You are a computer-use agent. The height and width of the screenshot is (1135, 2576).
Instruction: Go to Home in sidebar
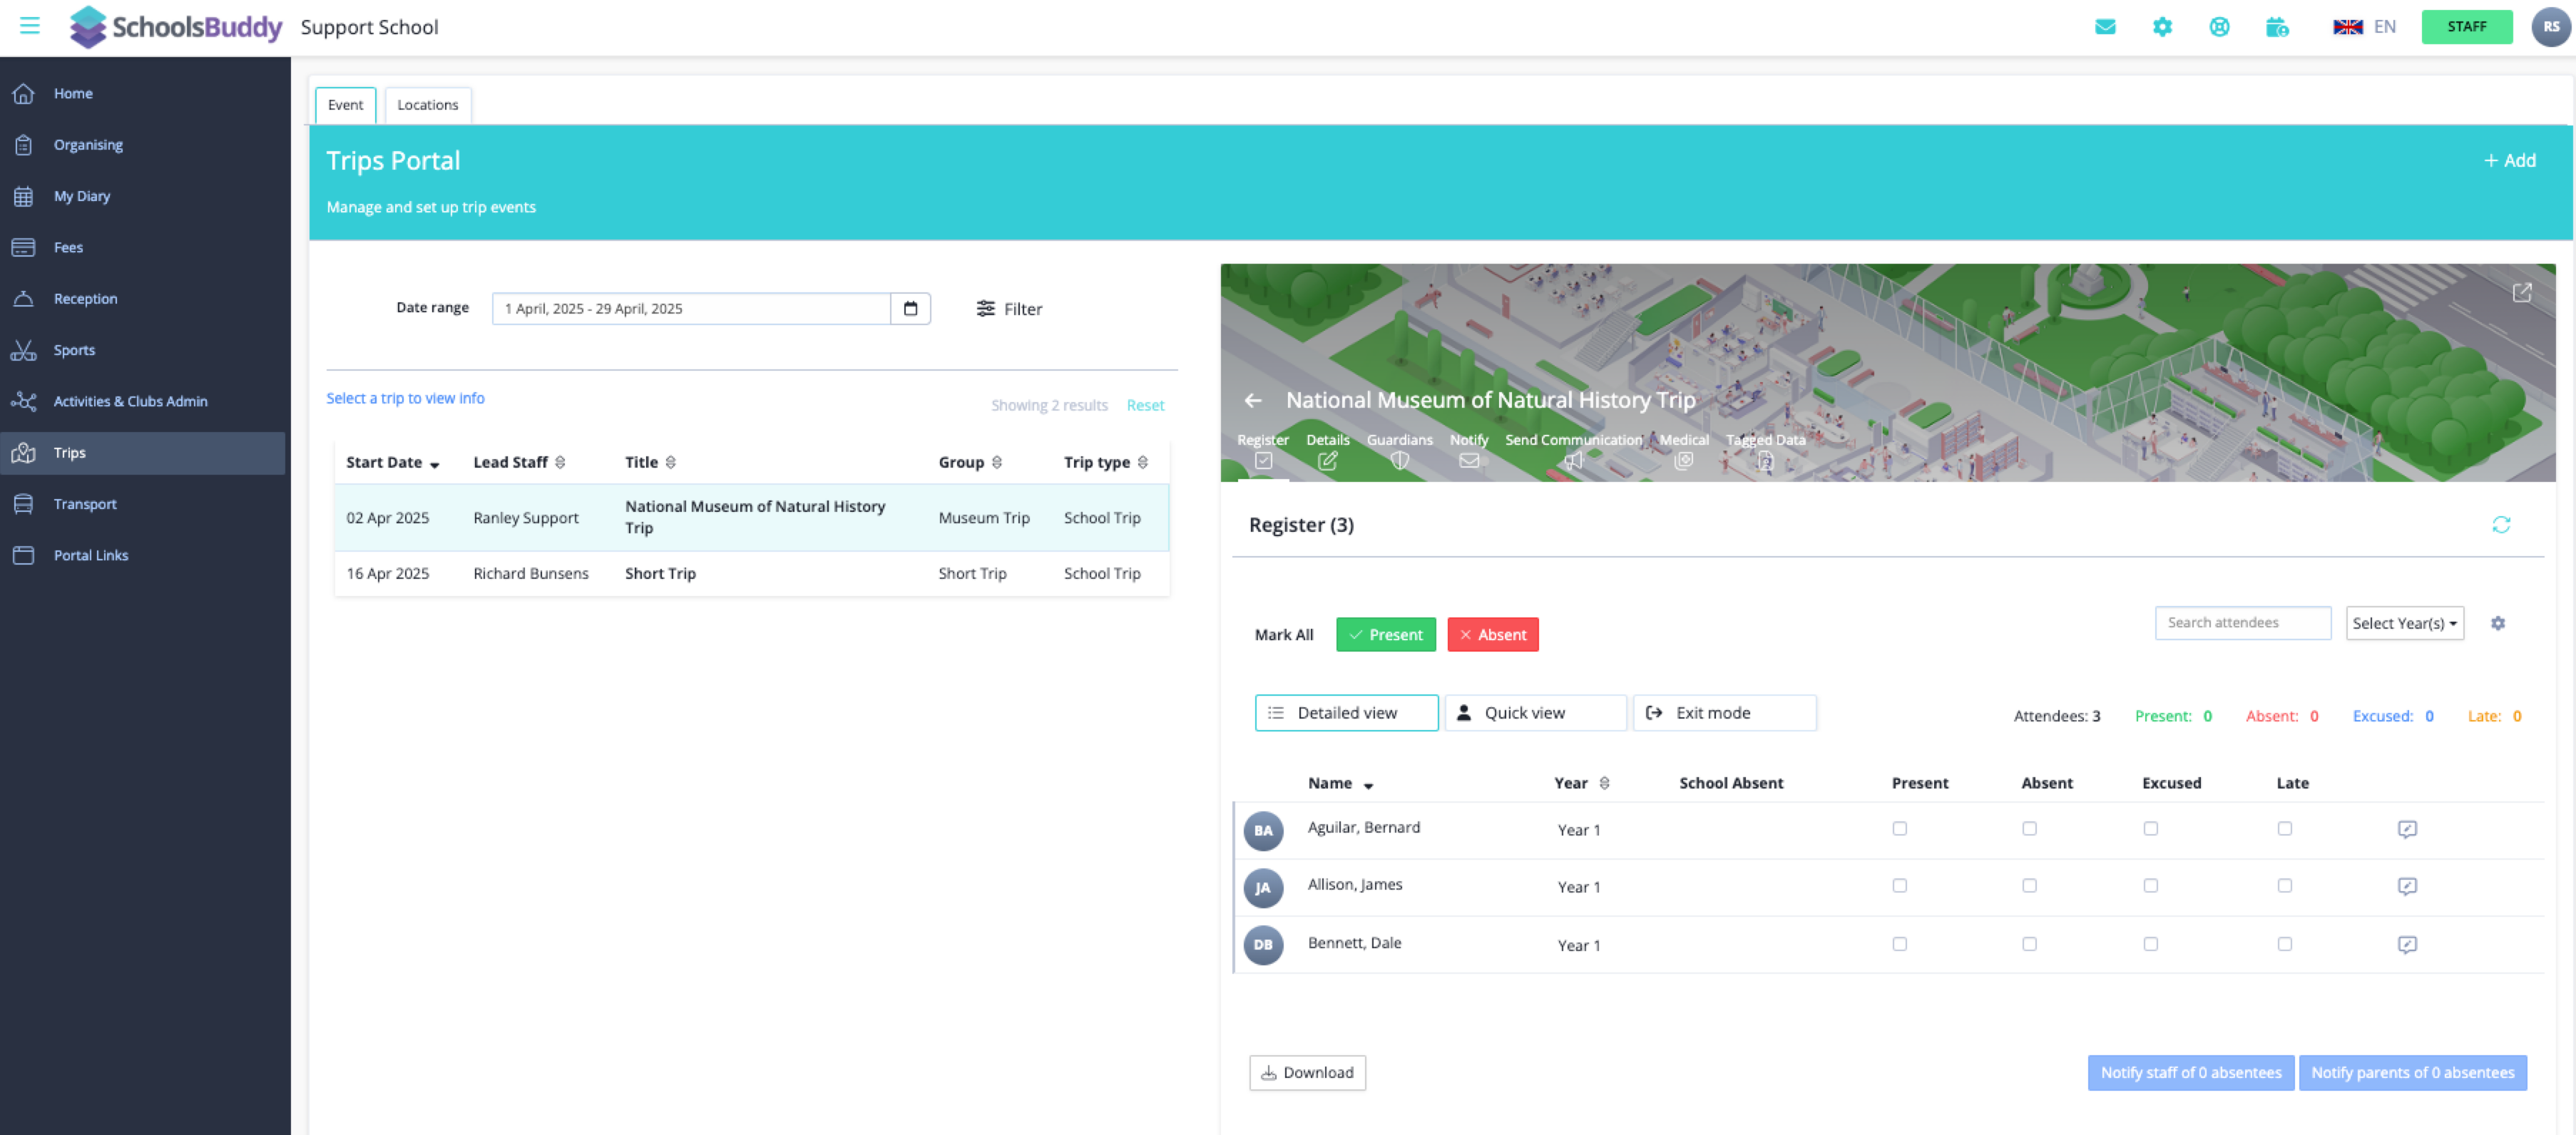(x=143, y=93)
